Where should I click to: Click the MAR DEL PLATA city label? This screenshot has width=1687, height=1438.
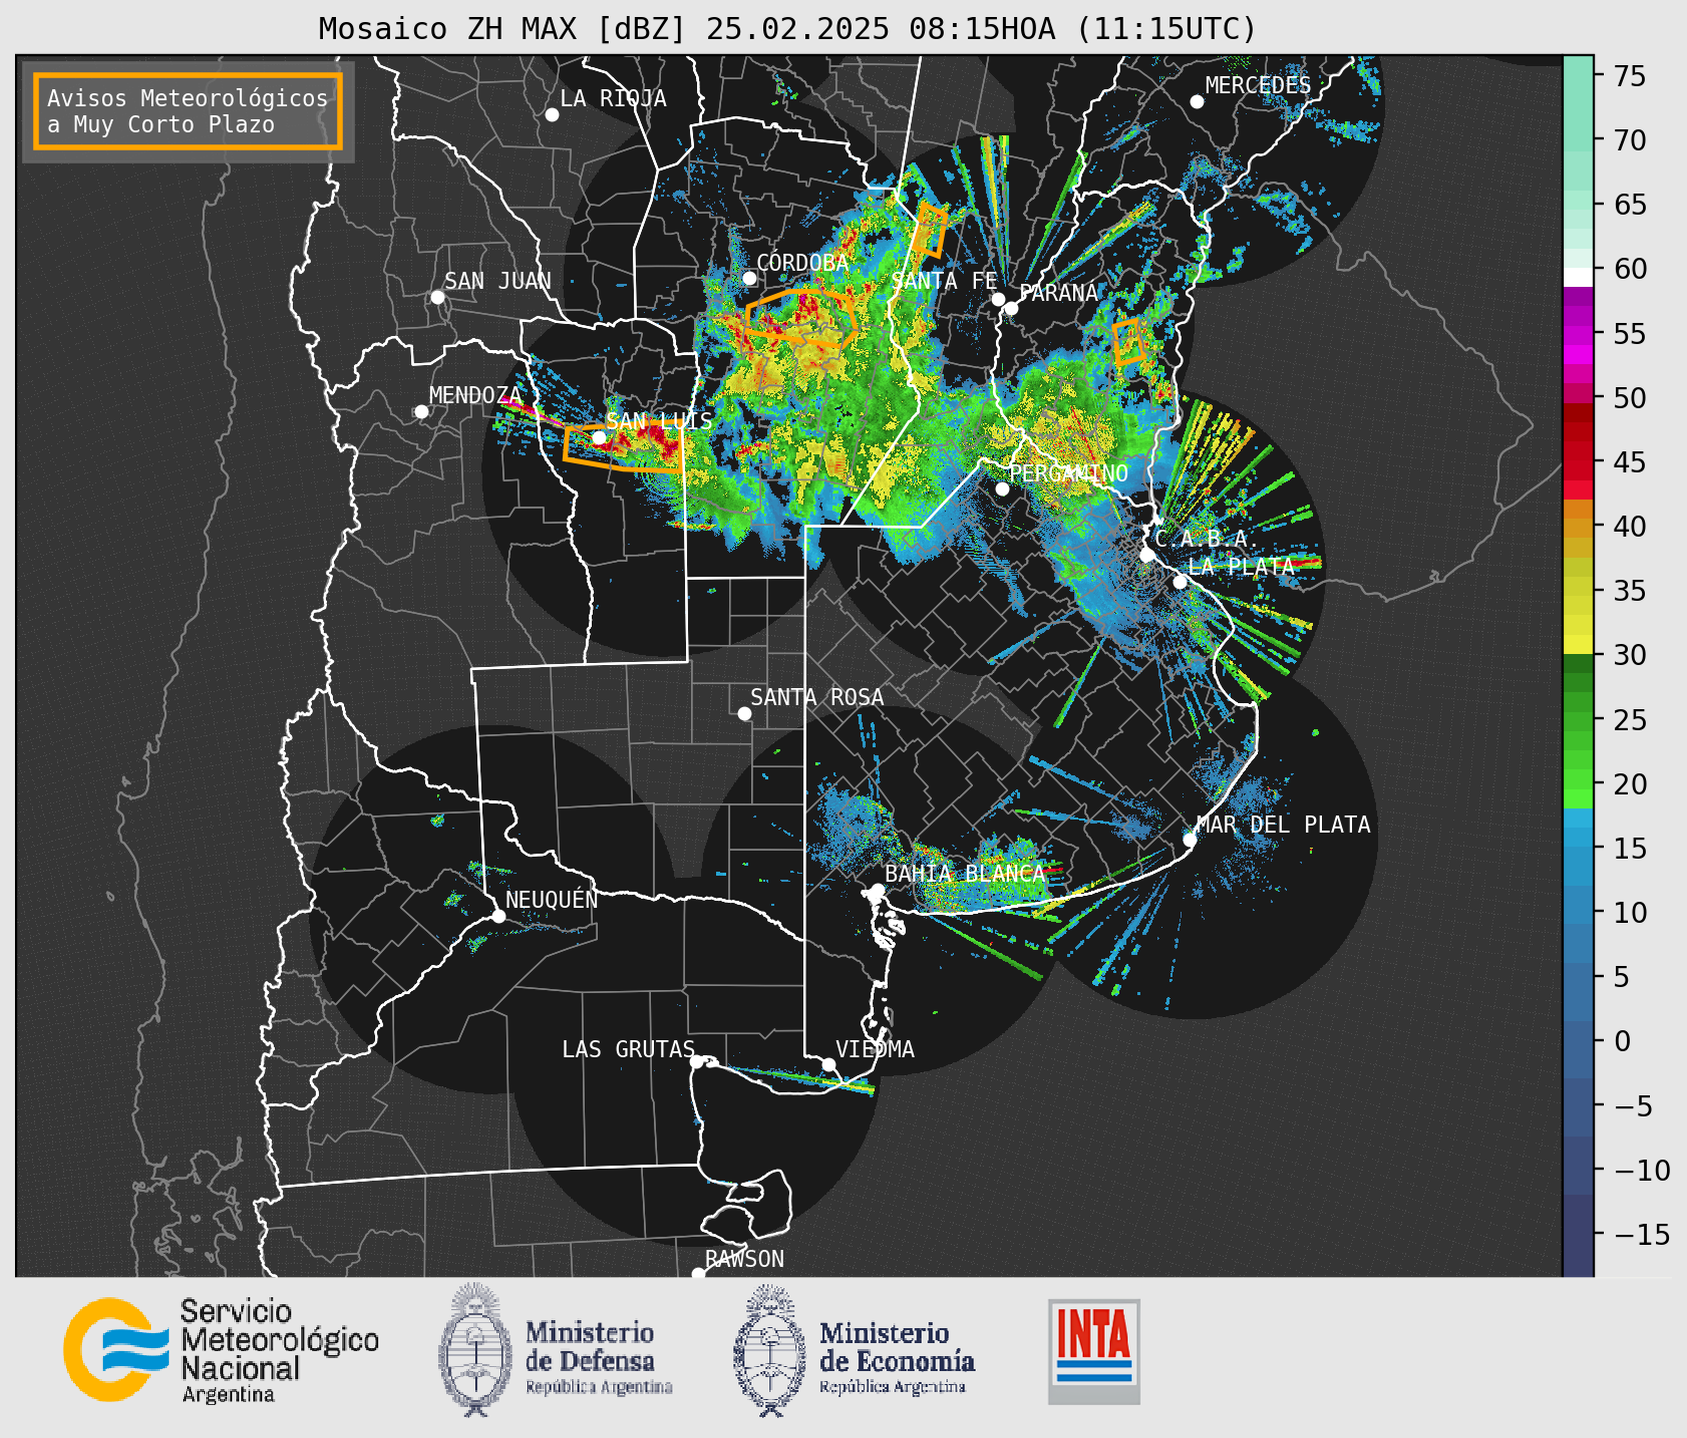pyautogui.click(x=1283, y=824)
